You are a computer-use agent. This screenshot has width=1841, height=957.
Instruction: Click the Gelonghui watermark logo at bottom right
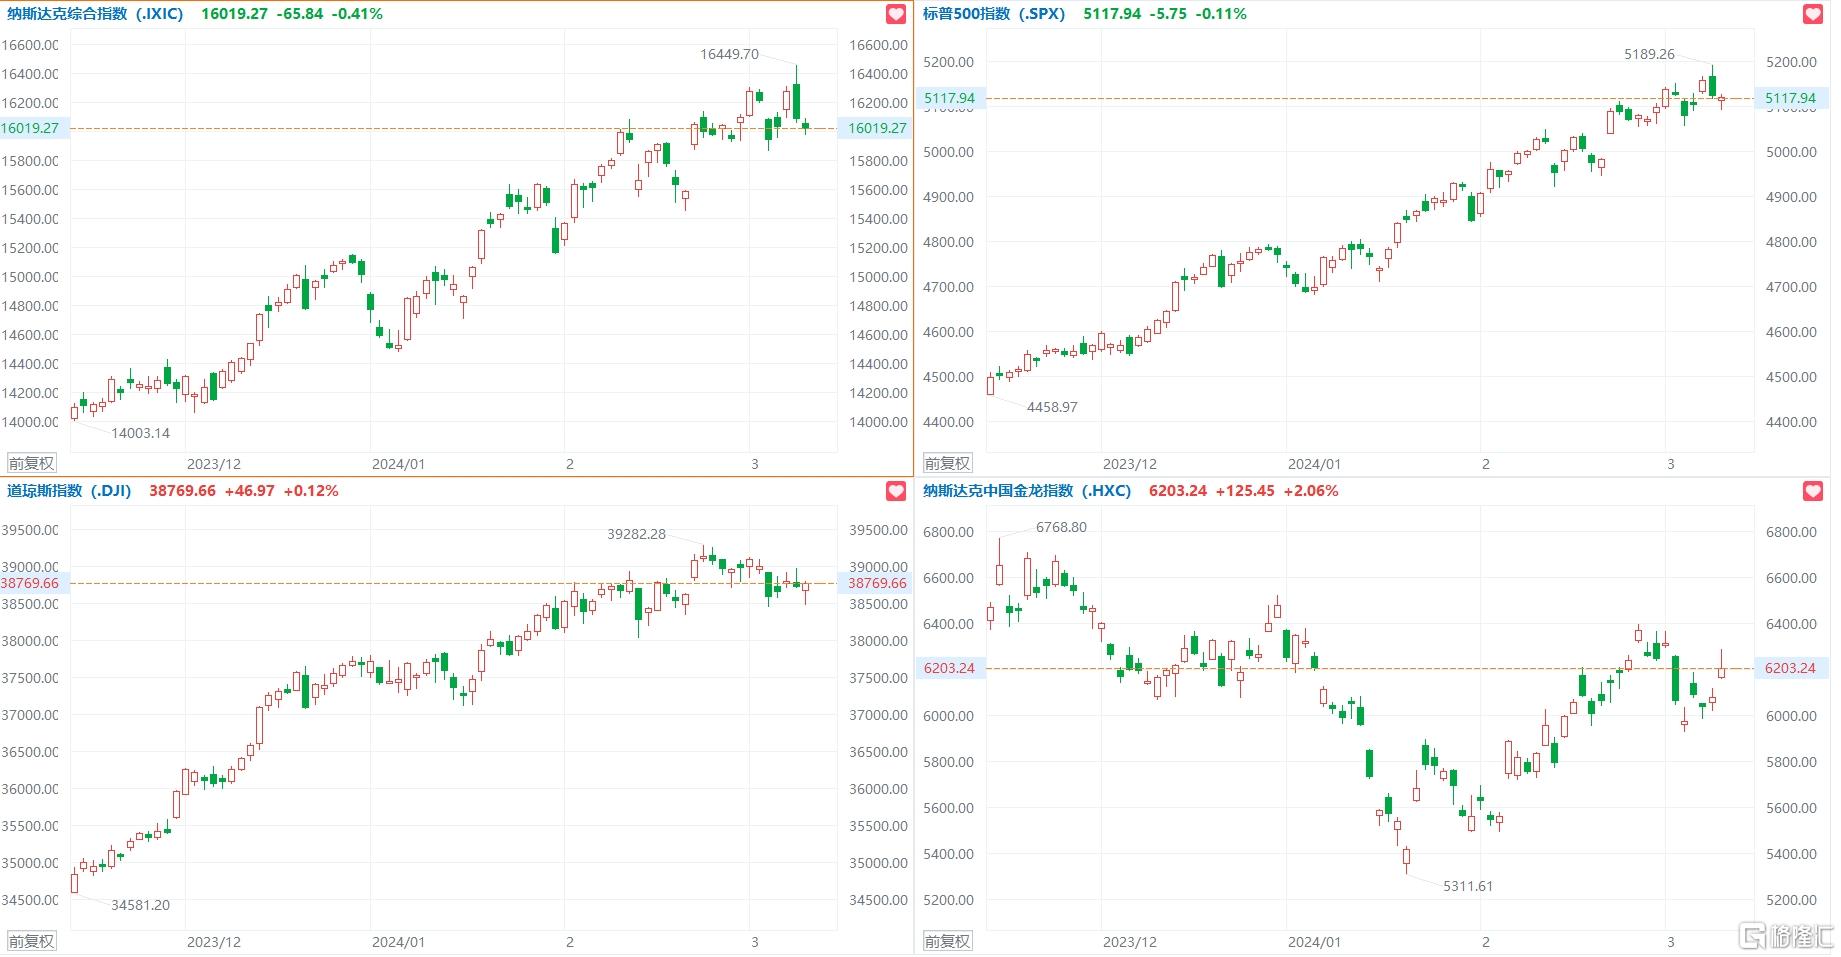[x=1787, y=936]
